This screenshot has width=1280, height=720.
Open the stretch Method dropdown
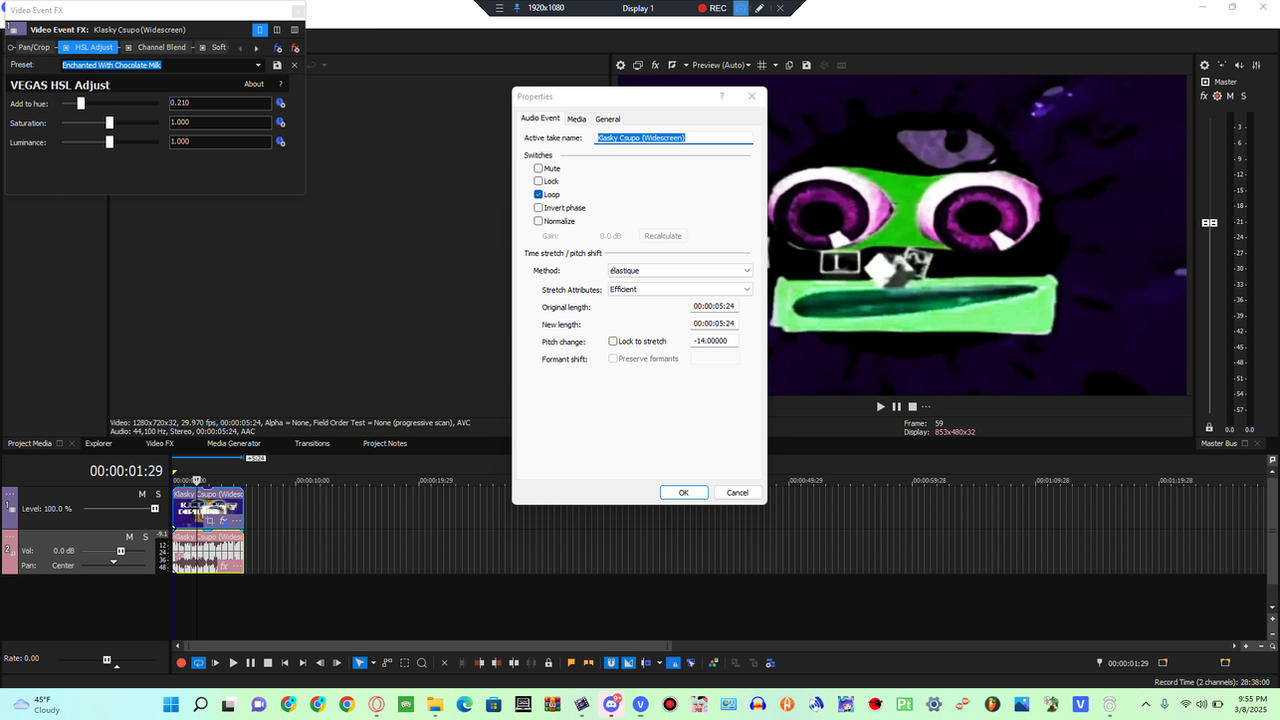click(680, 270)
